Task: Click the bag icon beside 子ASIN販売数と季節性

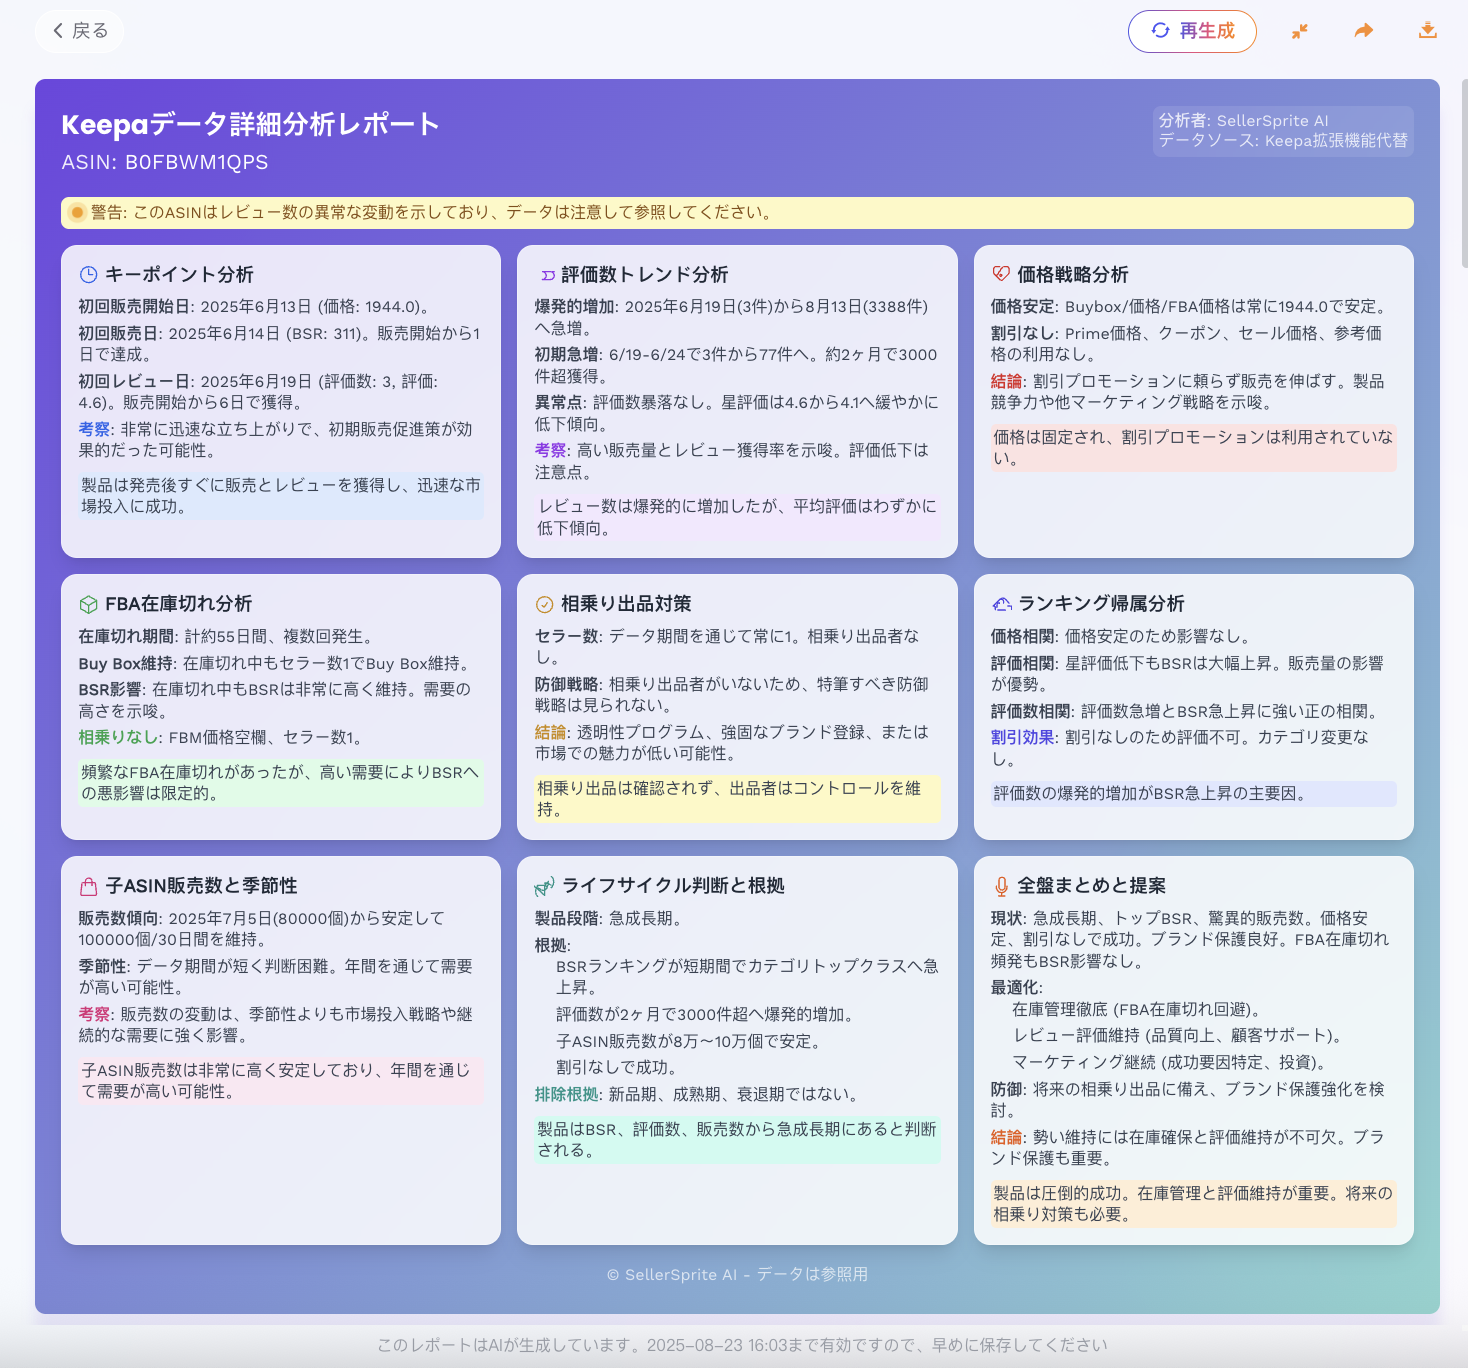Action: (x=88, y=886)
